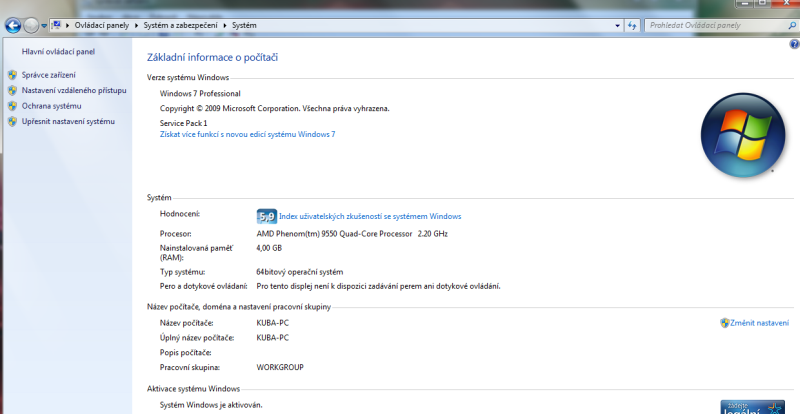Expand arrow after Ovládací panely breadcrumb
The height and width of the screenshot is (414, 800).
tap(136, 25)
